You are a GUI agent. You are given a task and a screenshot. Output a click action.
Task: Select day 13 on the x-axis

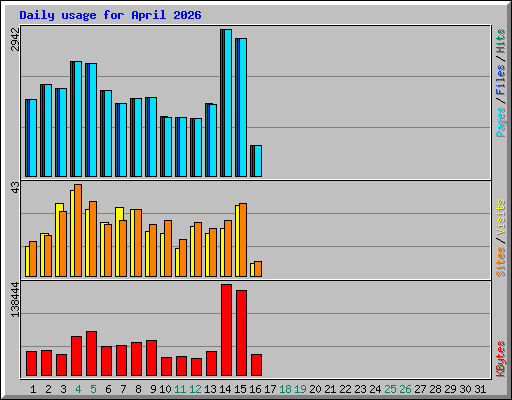[x=210, y=389]
